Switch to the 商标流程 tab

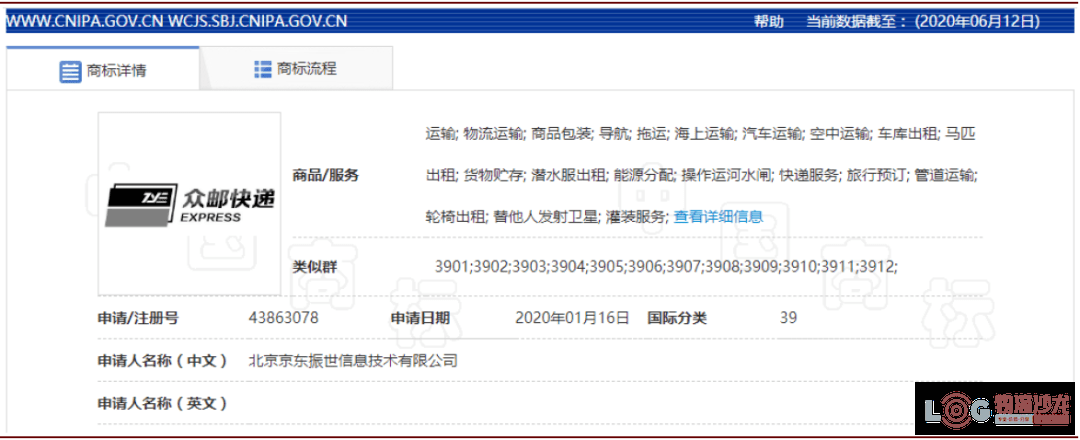[x=296, y=69]
